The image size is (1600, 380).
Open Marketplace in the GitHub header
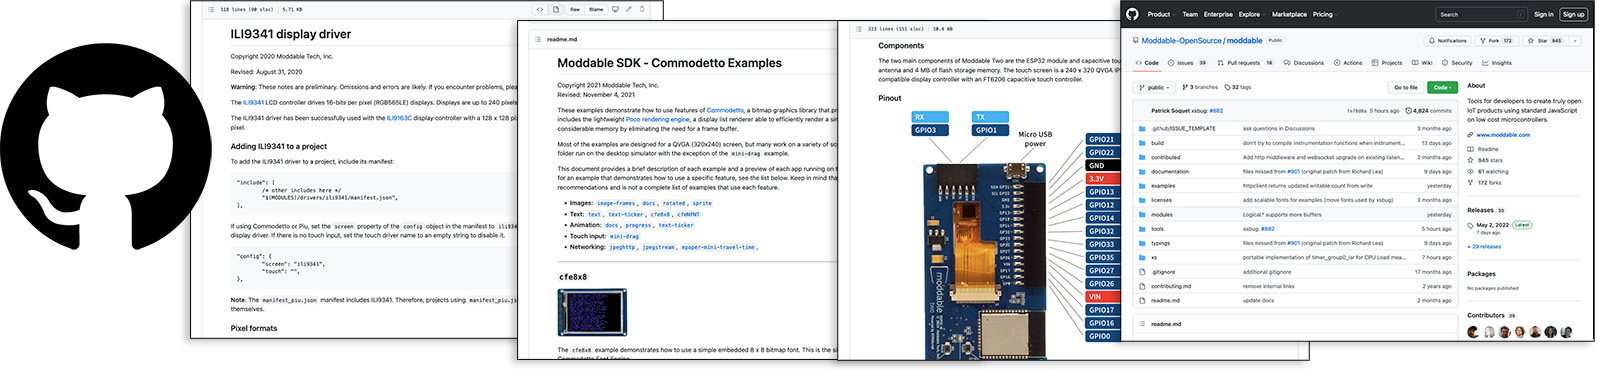(1289, 14)
